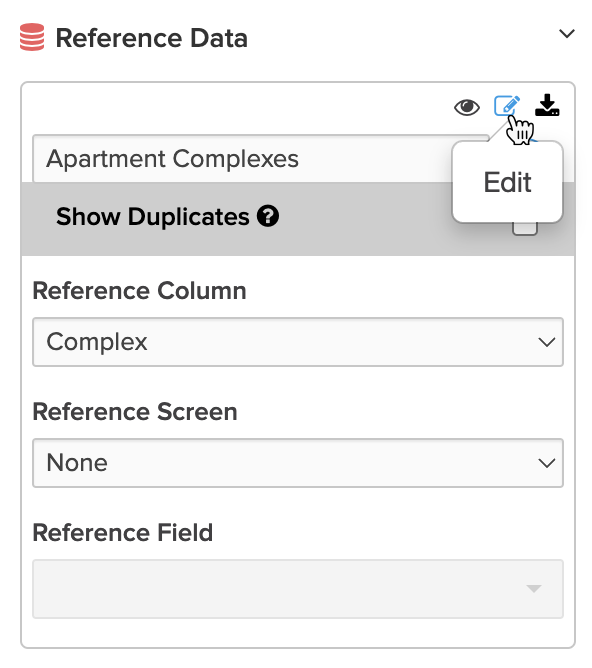Click the Reference Column dropdown arrow

click(x=546, y=342)
